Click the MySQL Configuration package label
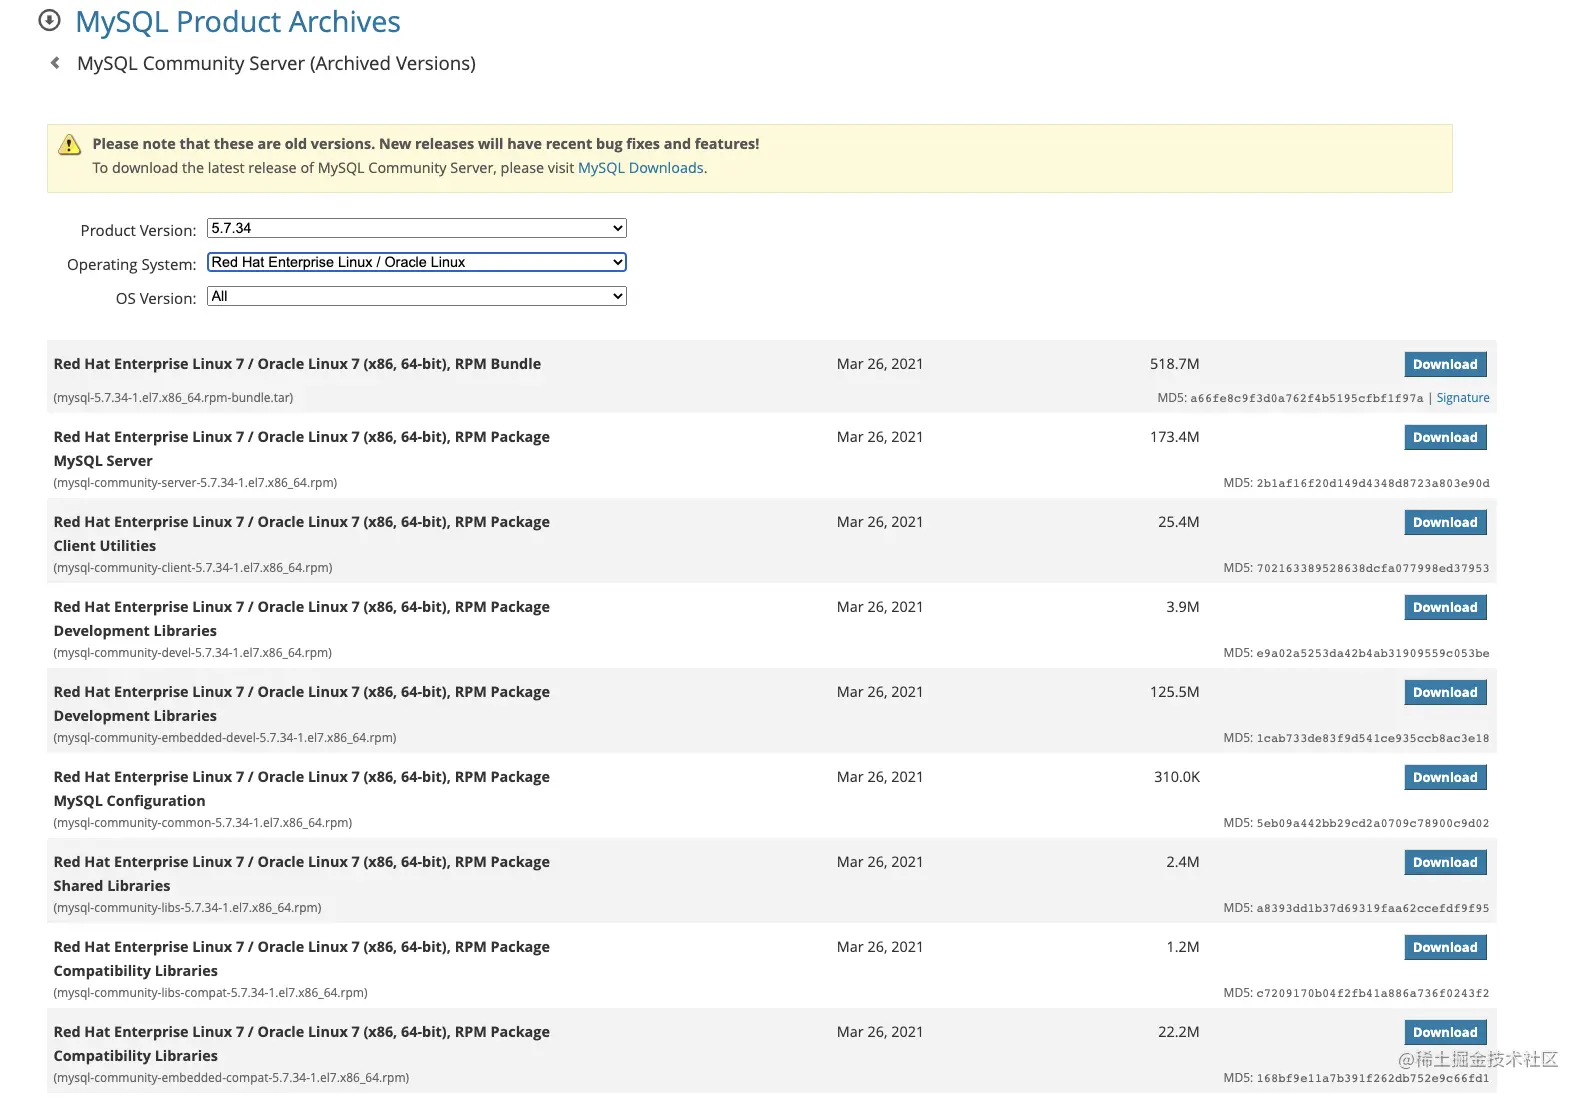 (129, 801)
